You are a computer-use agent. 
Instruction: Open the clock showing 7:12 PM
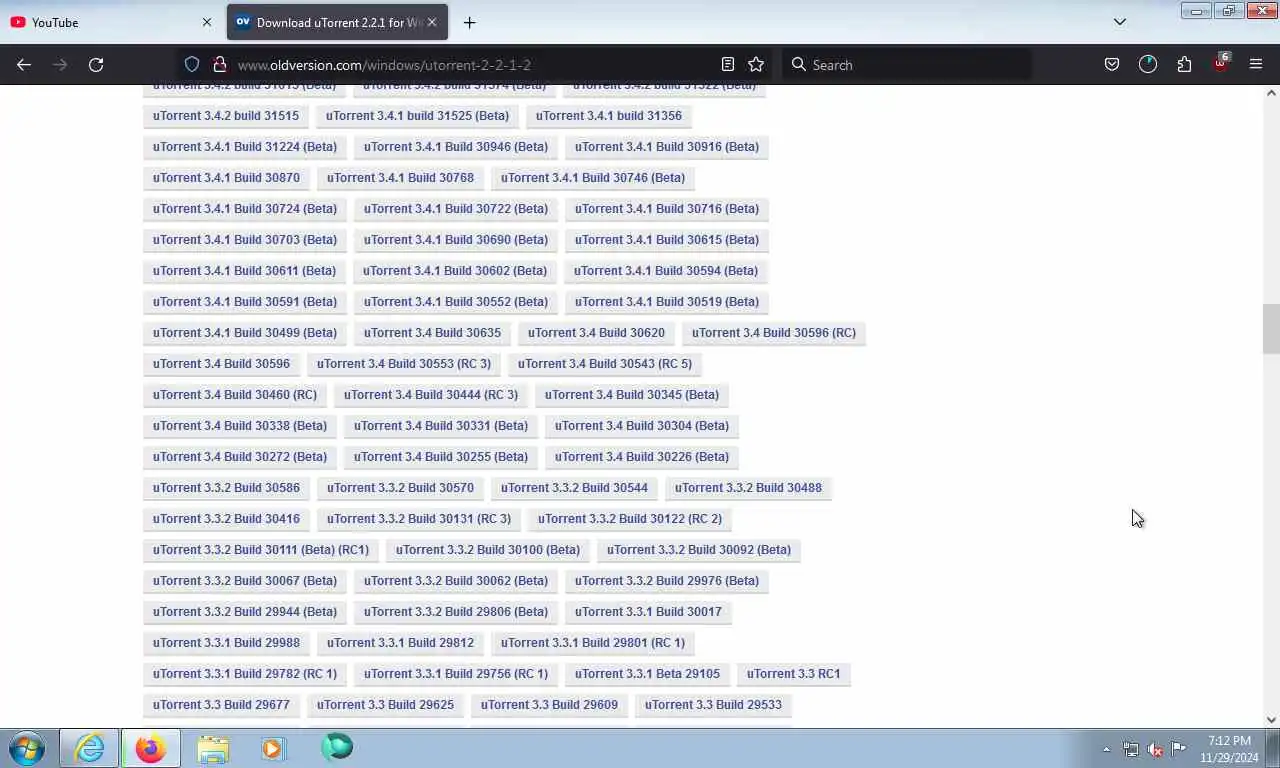click(1229, 749)
